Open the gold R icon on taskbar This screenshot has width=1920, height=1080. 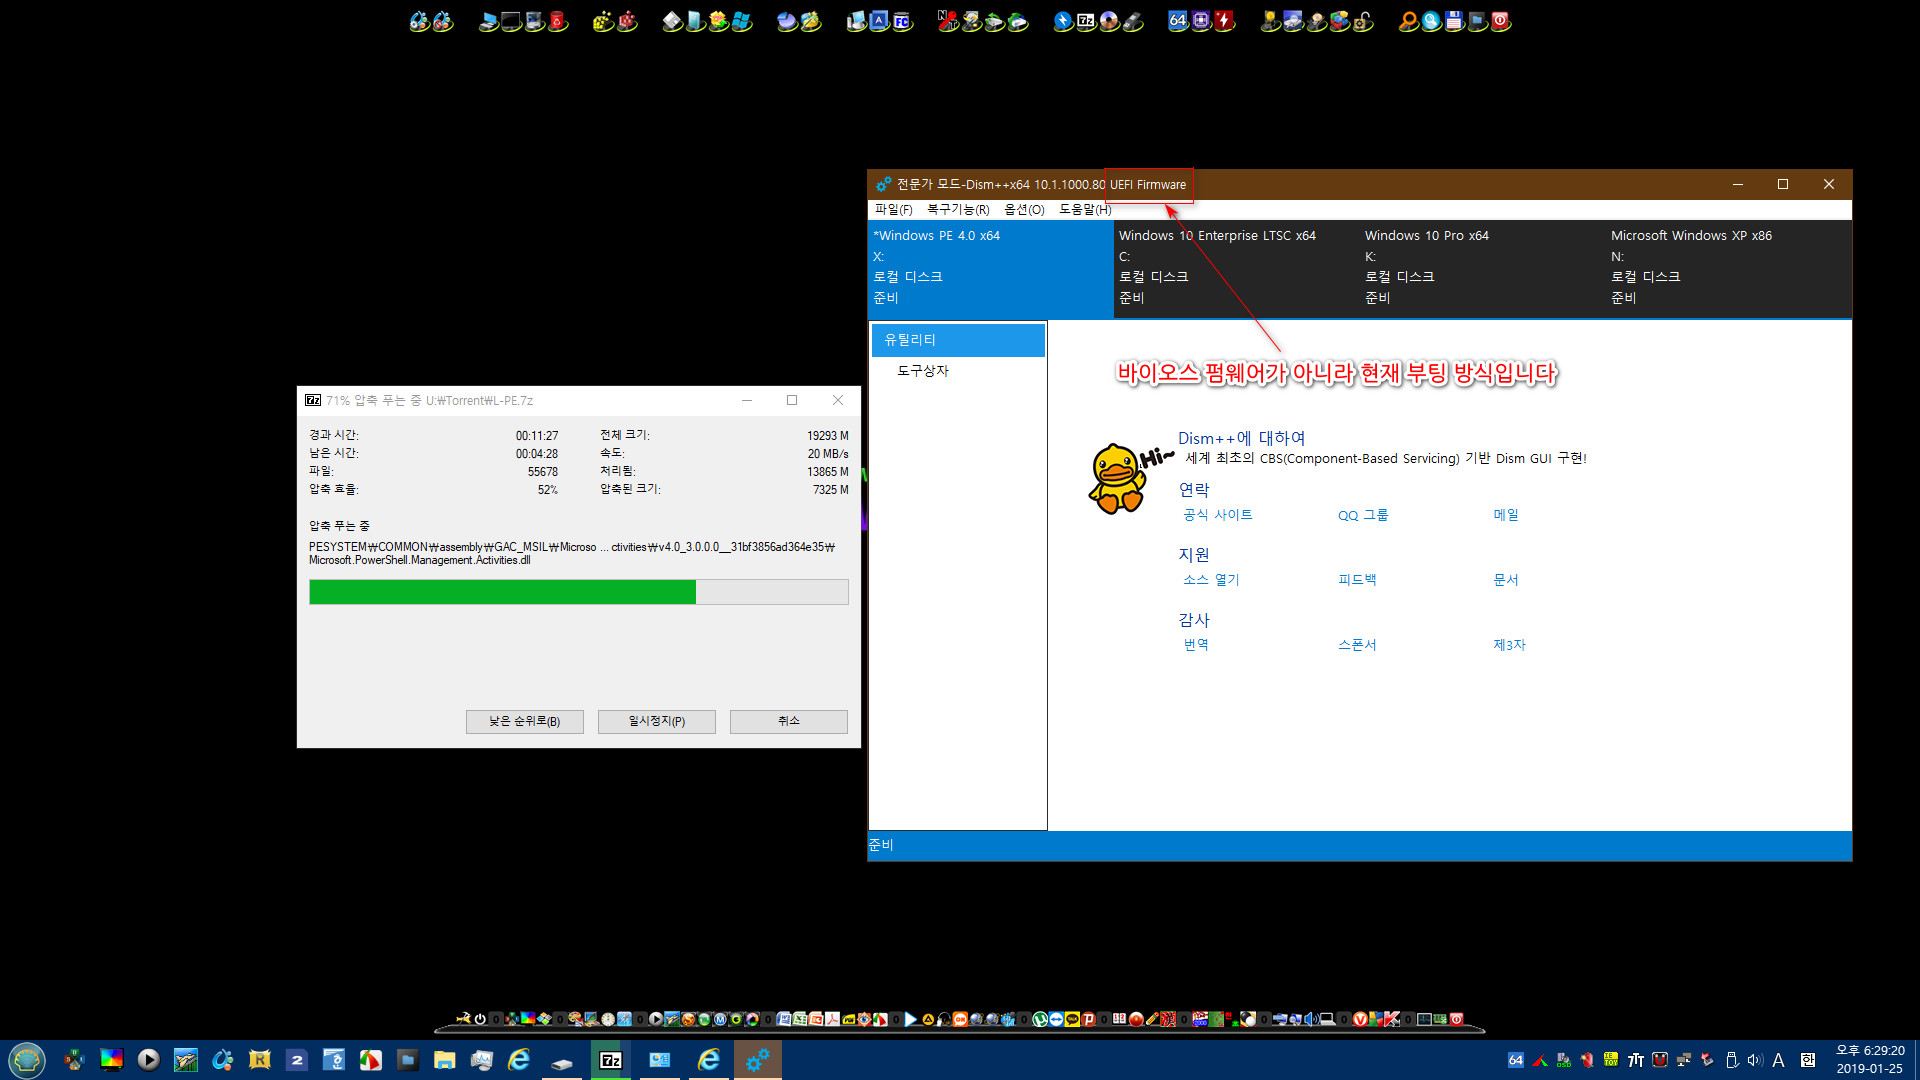tap(259, 1059)
